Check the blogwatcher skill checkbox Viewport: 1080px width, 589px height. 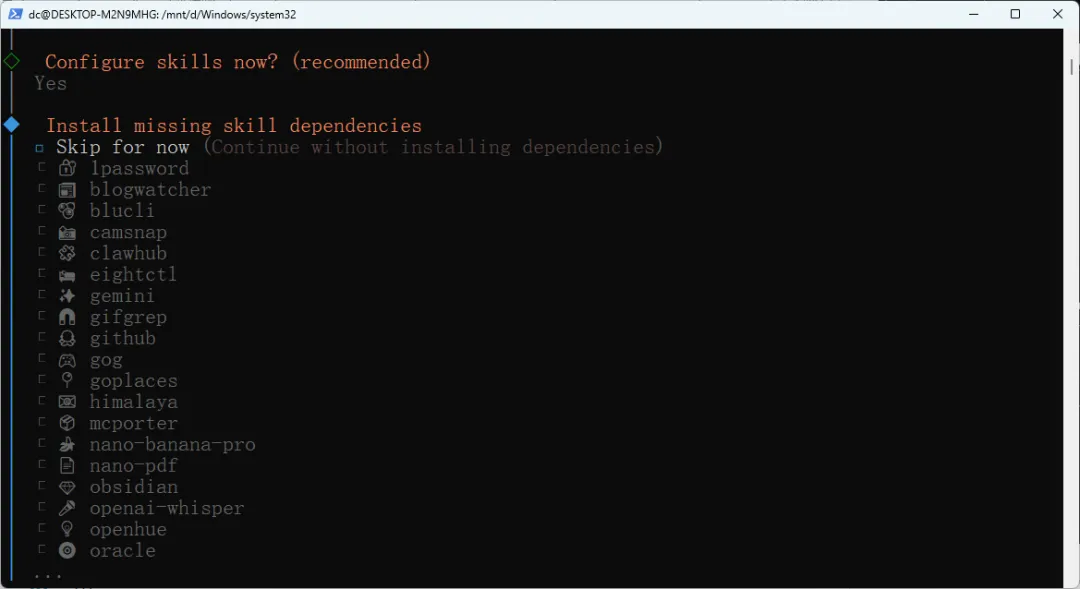(x=42, y=188)
